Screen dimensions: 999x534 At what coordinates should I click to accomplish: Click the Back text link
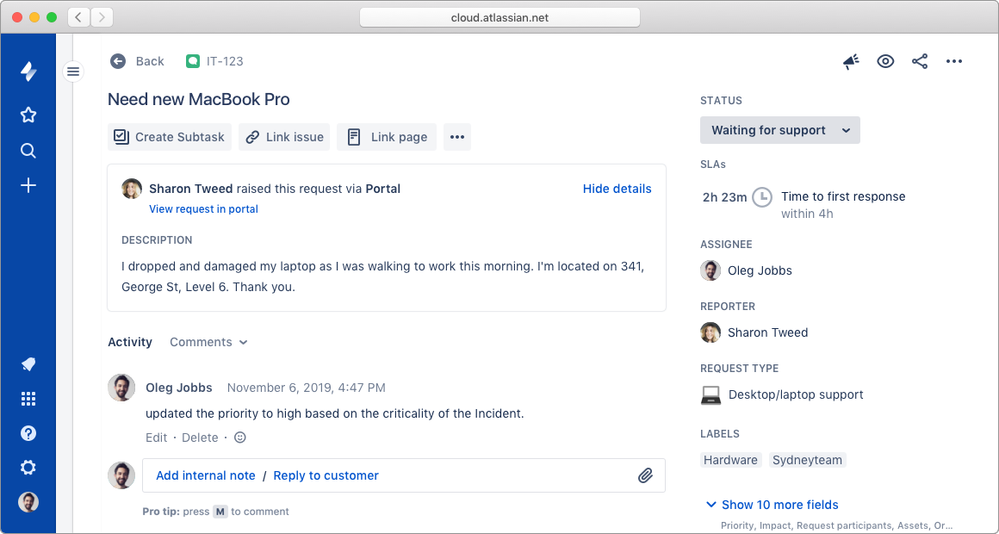[x=150, y=61]
